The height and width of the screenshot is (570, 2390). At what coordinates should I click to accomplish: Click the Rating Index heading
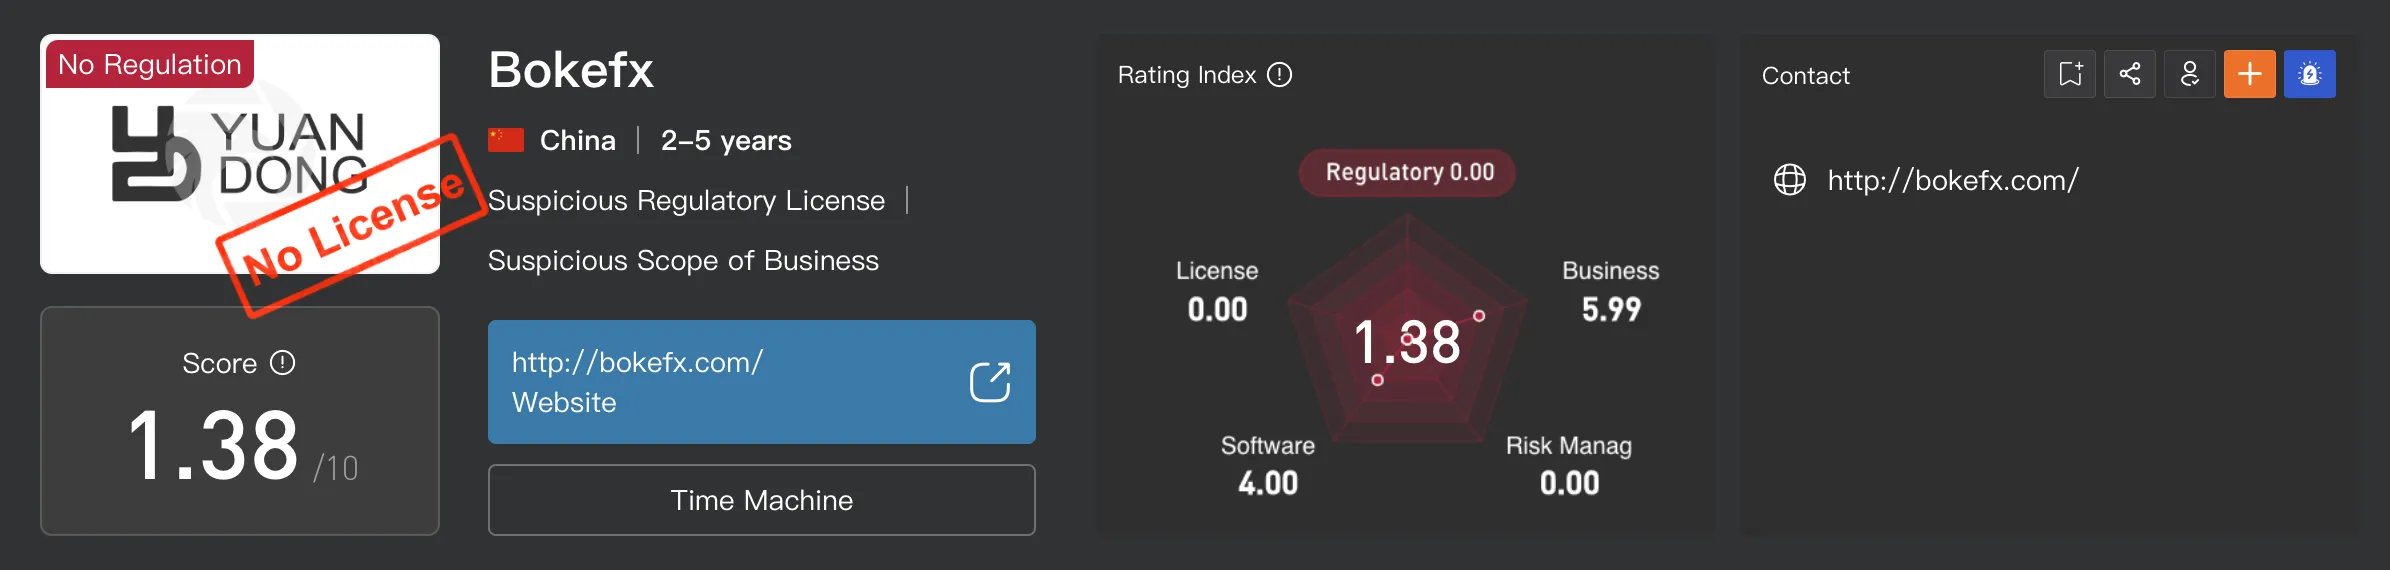pyautogui.click(x=1187, y=75)
